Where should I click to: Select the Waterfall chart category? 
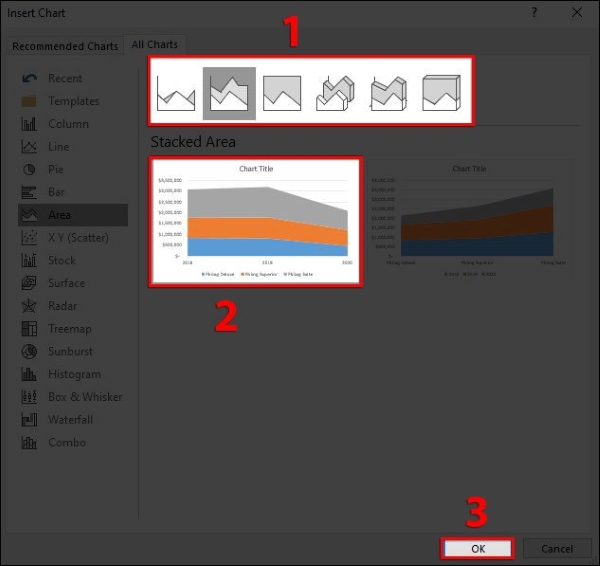pos(73,420)
